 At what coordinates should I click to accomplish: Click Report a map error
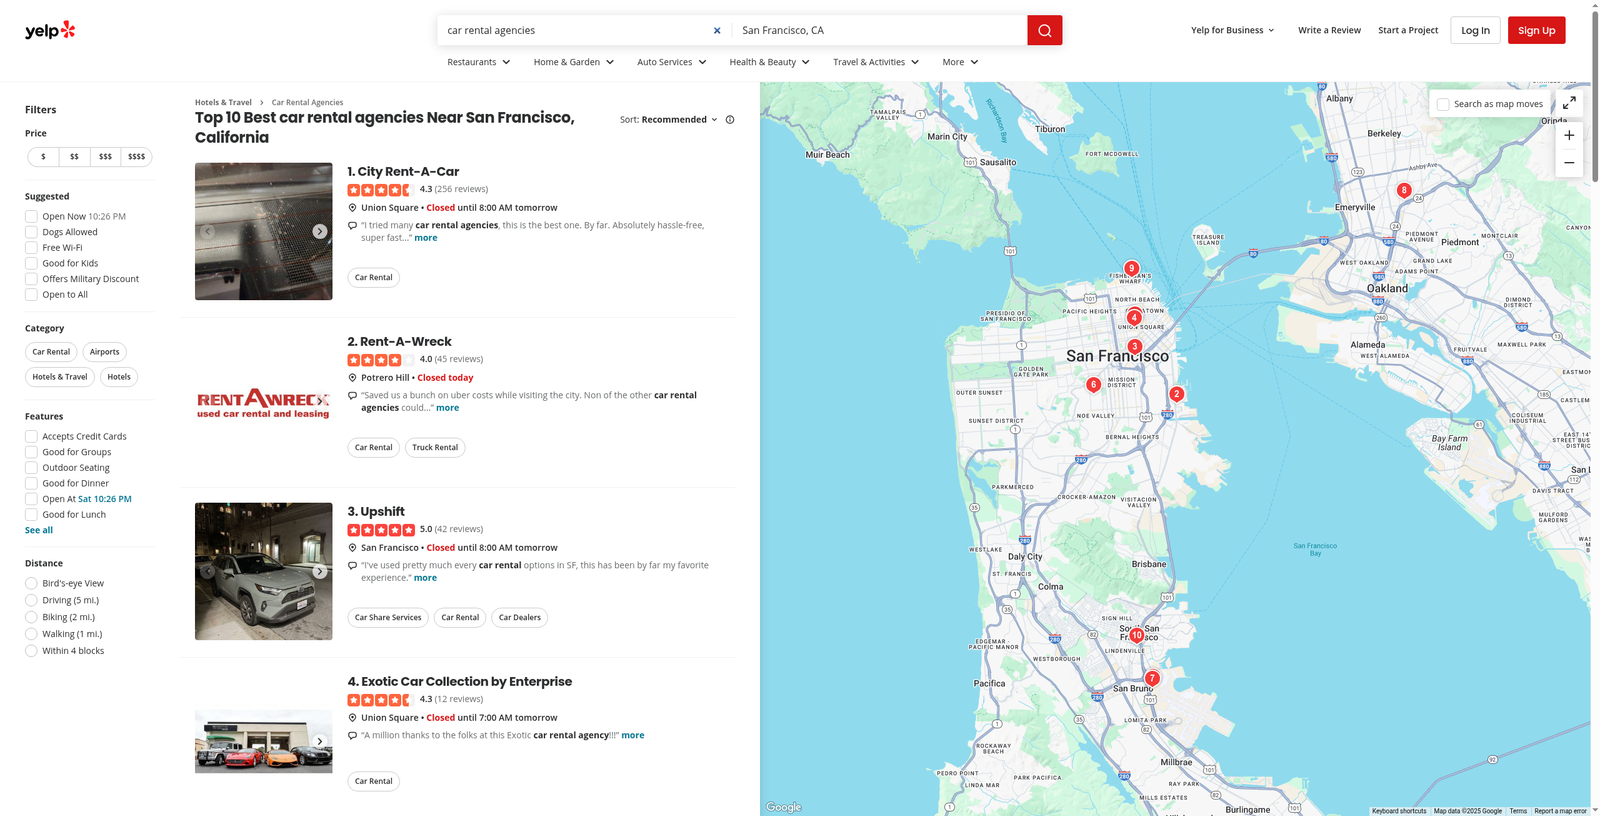point(1560,811)
